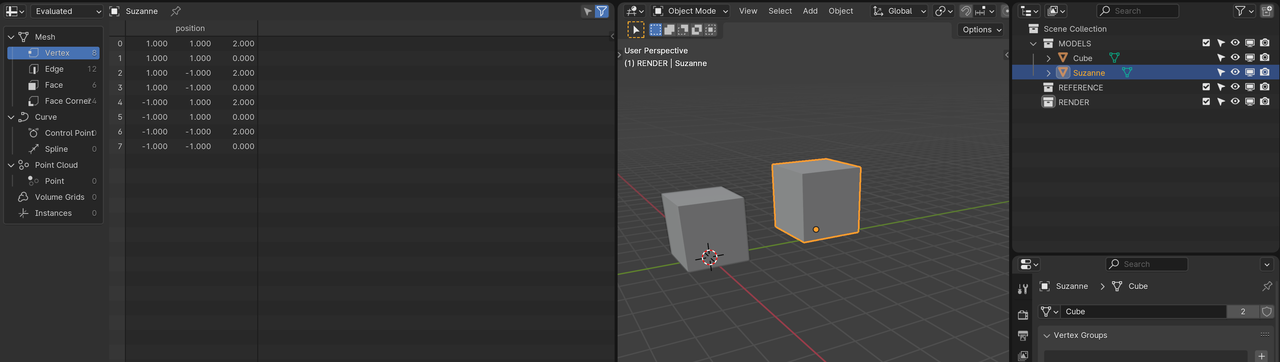Click Suzanne's mesh data icon in Outliner
Image resolution: width=1280 pixels, height=362 pixels.
(x=1127, y=72)
